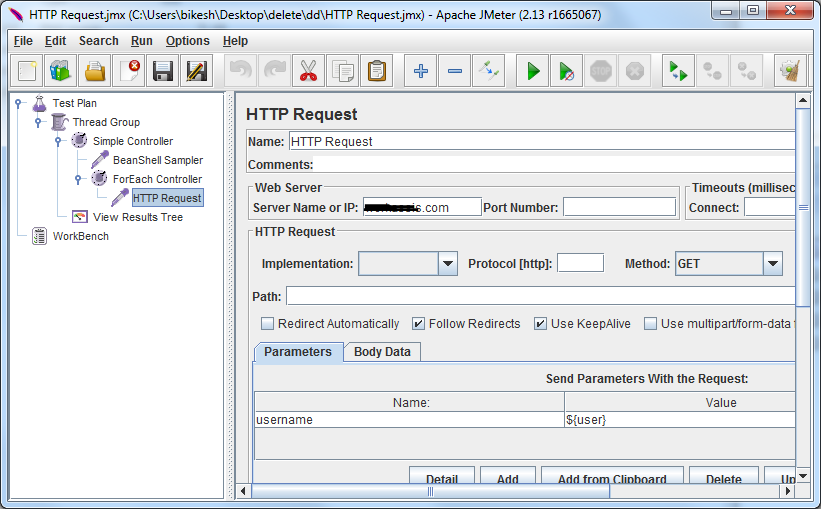
Task: Click the Undo arrow icon
Action: click(x=241, y=71)
